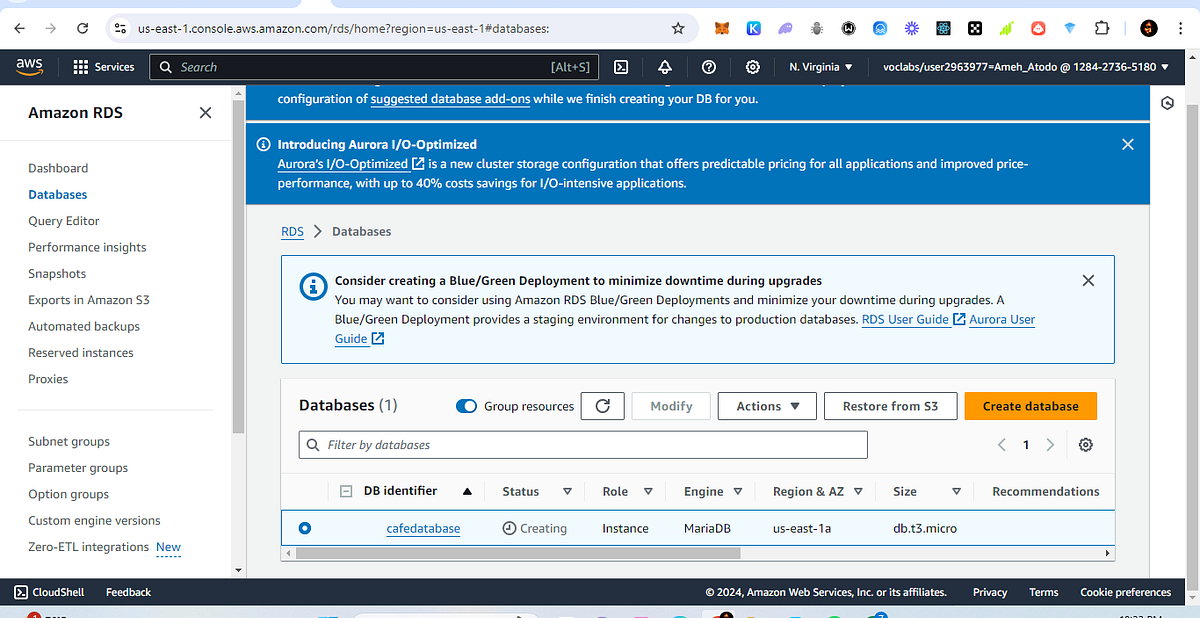The height and width of the screenshot is (618, 1200).
Task: Open CloudShell from the bottom status bar
Action: click(x=48, y=591)
